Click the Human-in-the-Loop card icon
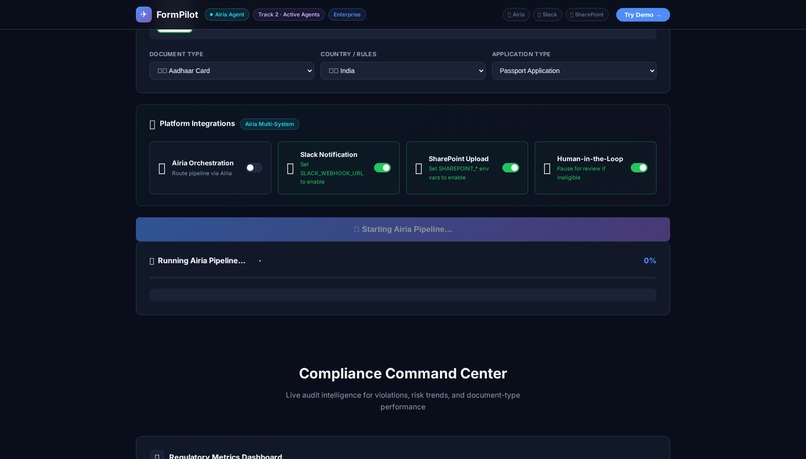Viewport: 806px width, 459px height. [x=547, y=169]
